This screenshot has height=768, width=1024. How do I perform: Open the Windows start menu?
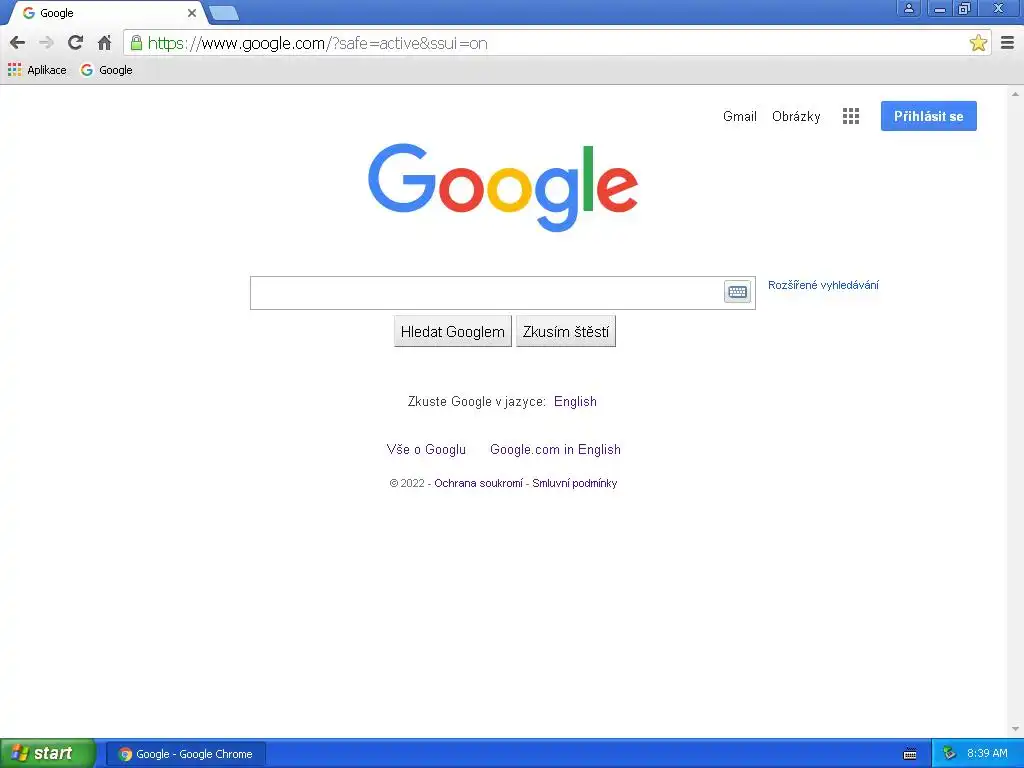point(48,753)
